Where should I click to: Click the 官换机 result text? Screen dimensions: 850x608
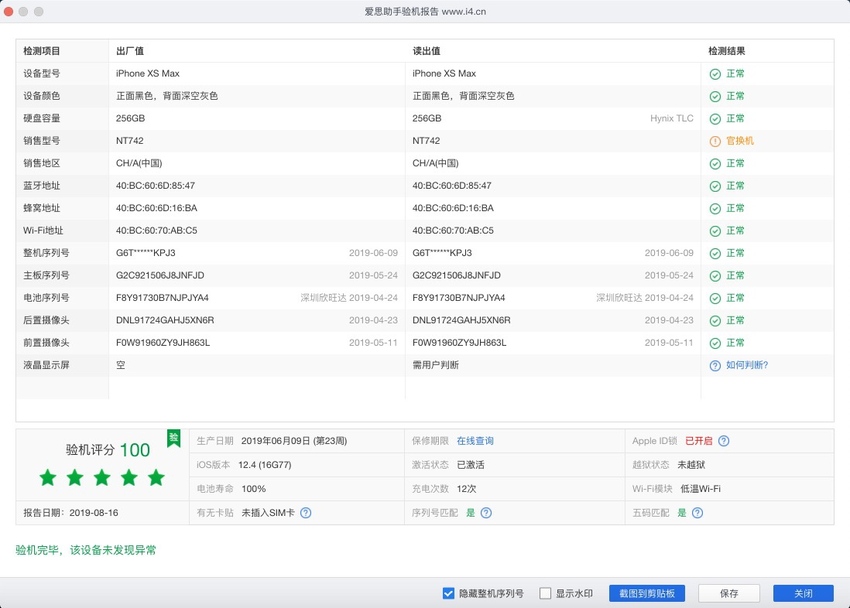click(740, 141)
